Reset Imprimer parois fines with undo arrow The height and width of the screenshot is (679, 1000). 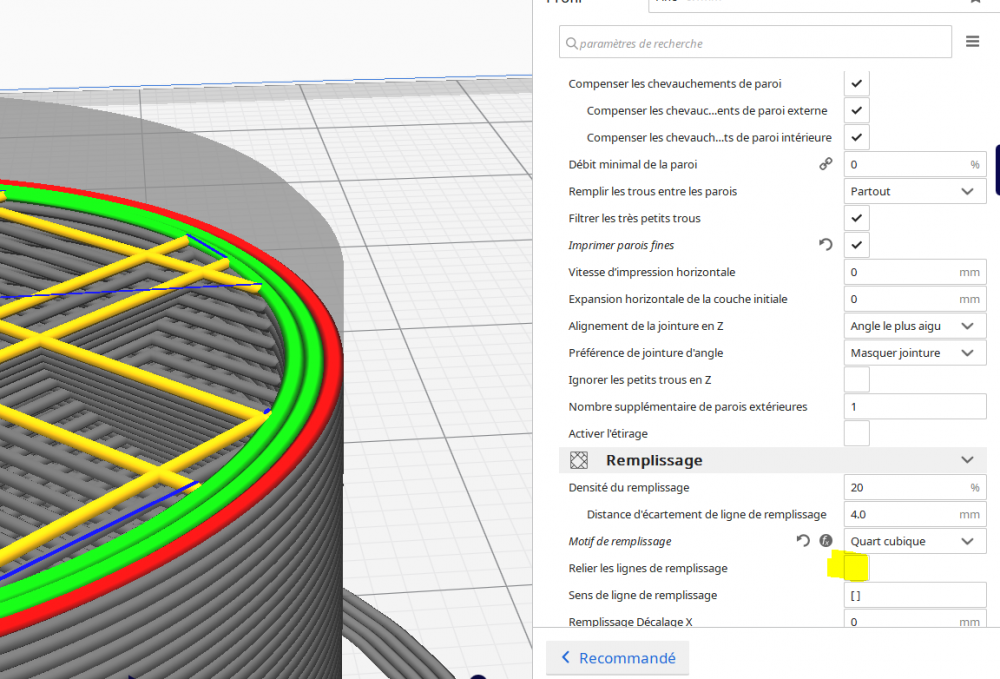tap(825, 245)
